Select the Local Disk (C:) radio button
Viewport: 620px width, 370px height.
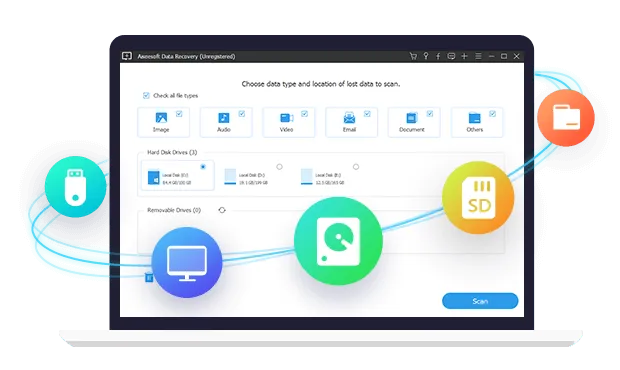(203, 167)
